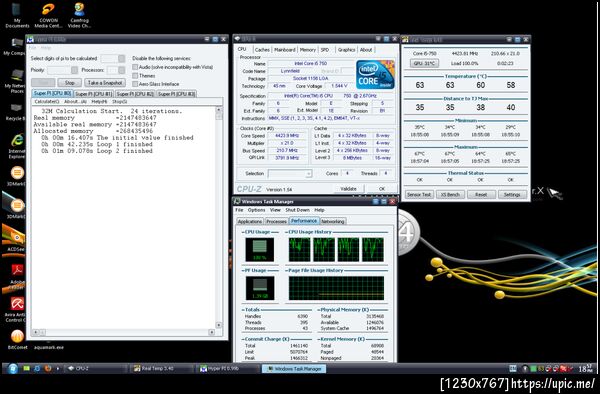The width and height of the screenshot is (600, 394).
Task: Switch to the Applications tab in Task Manager
Action: (x=249, y=221)
